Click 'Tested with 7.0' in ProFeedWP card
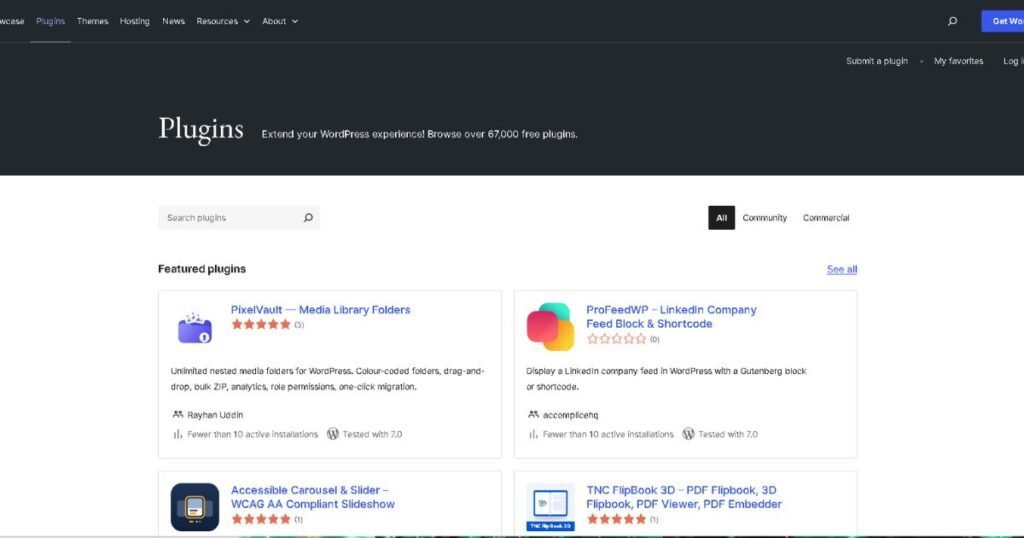Viewport: 1024px width, 538px height. pyautogui.click(x=728, y=434)
